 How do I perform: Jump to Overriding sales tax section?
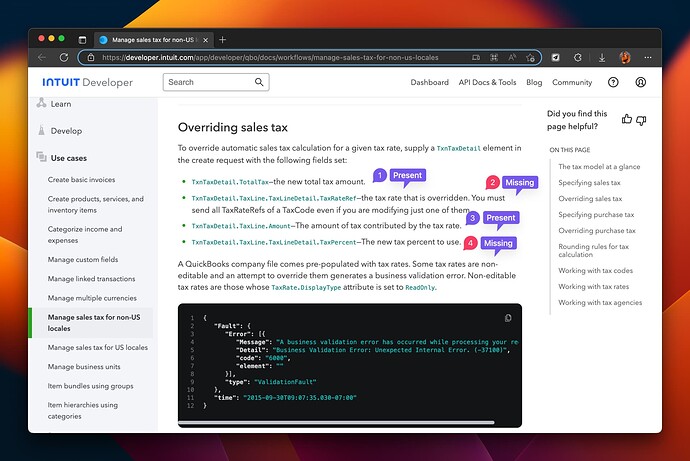click(590, 198)
